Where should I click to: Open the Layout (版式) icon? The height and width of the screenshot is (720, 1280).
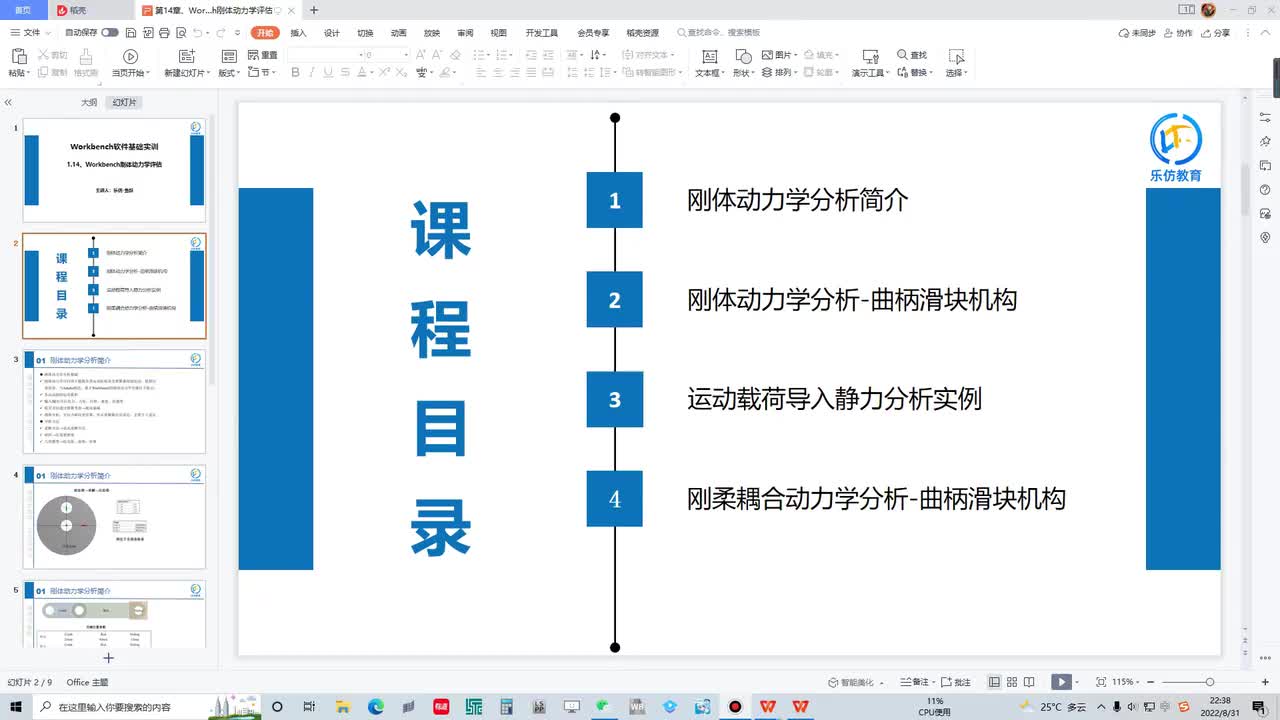point(229,56)
